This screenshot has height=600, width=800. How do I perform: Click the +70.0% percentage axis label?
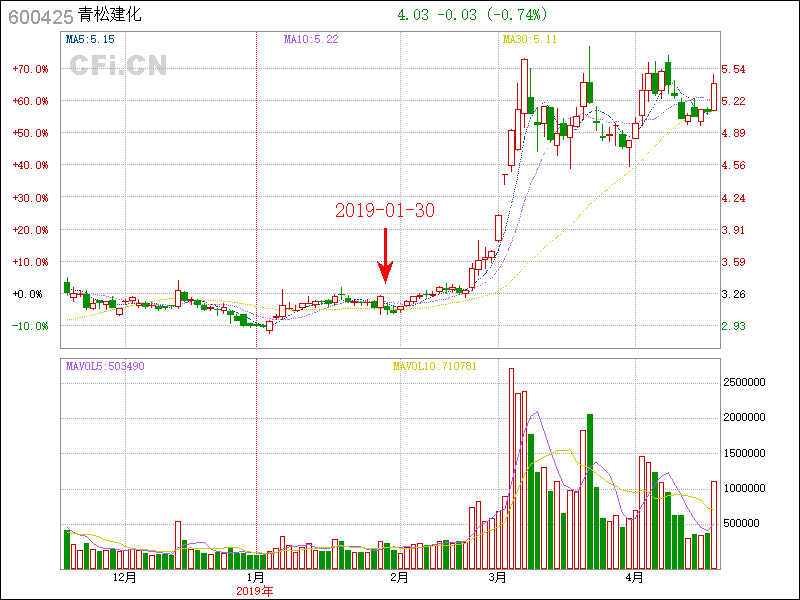30,70
